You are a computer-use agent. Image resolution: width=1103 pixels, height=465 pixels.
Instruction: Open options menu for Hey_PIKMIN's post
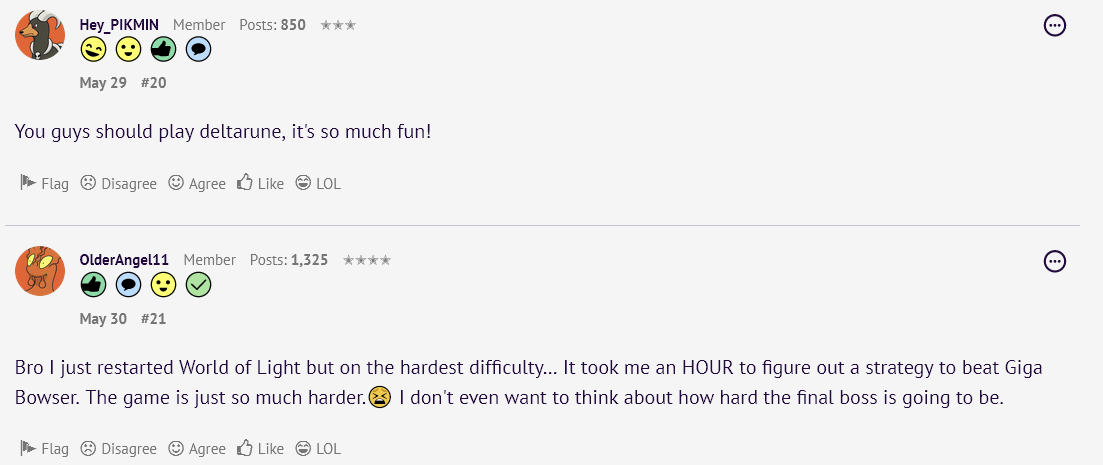1054,26
